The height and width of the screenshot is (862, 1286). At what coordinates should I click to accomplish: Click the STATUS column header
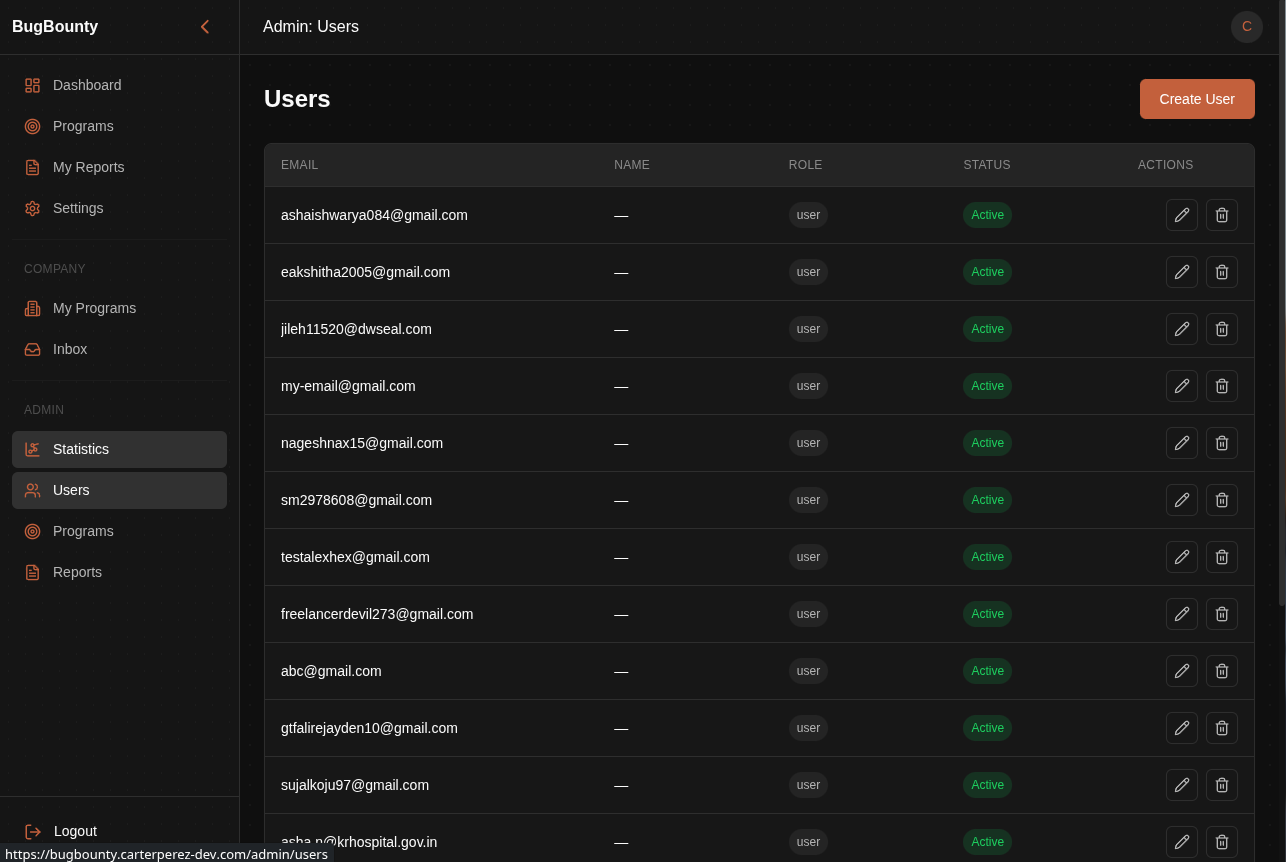click(987, 165)
